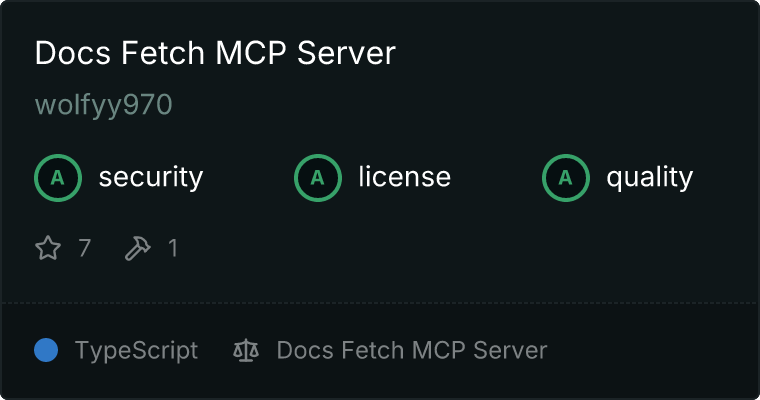Click the security grade A badge
The height and width of the screenshot is (400, 760).
tap(58, 178)
